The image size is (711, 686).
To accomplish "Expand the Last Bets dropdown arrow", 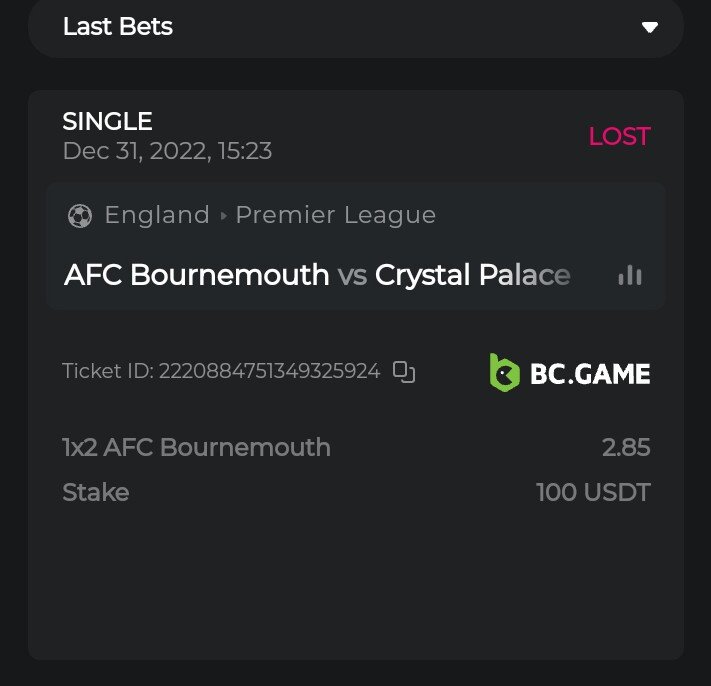I will coord(650,27).
